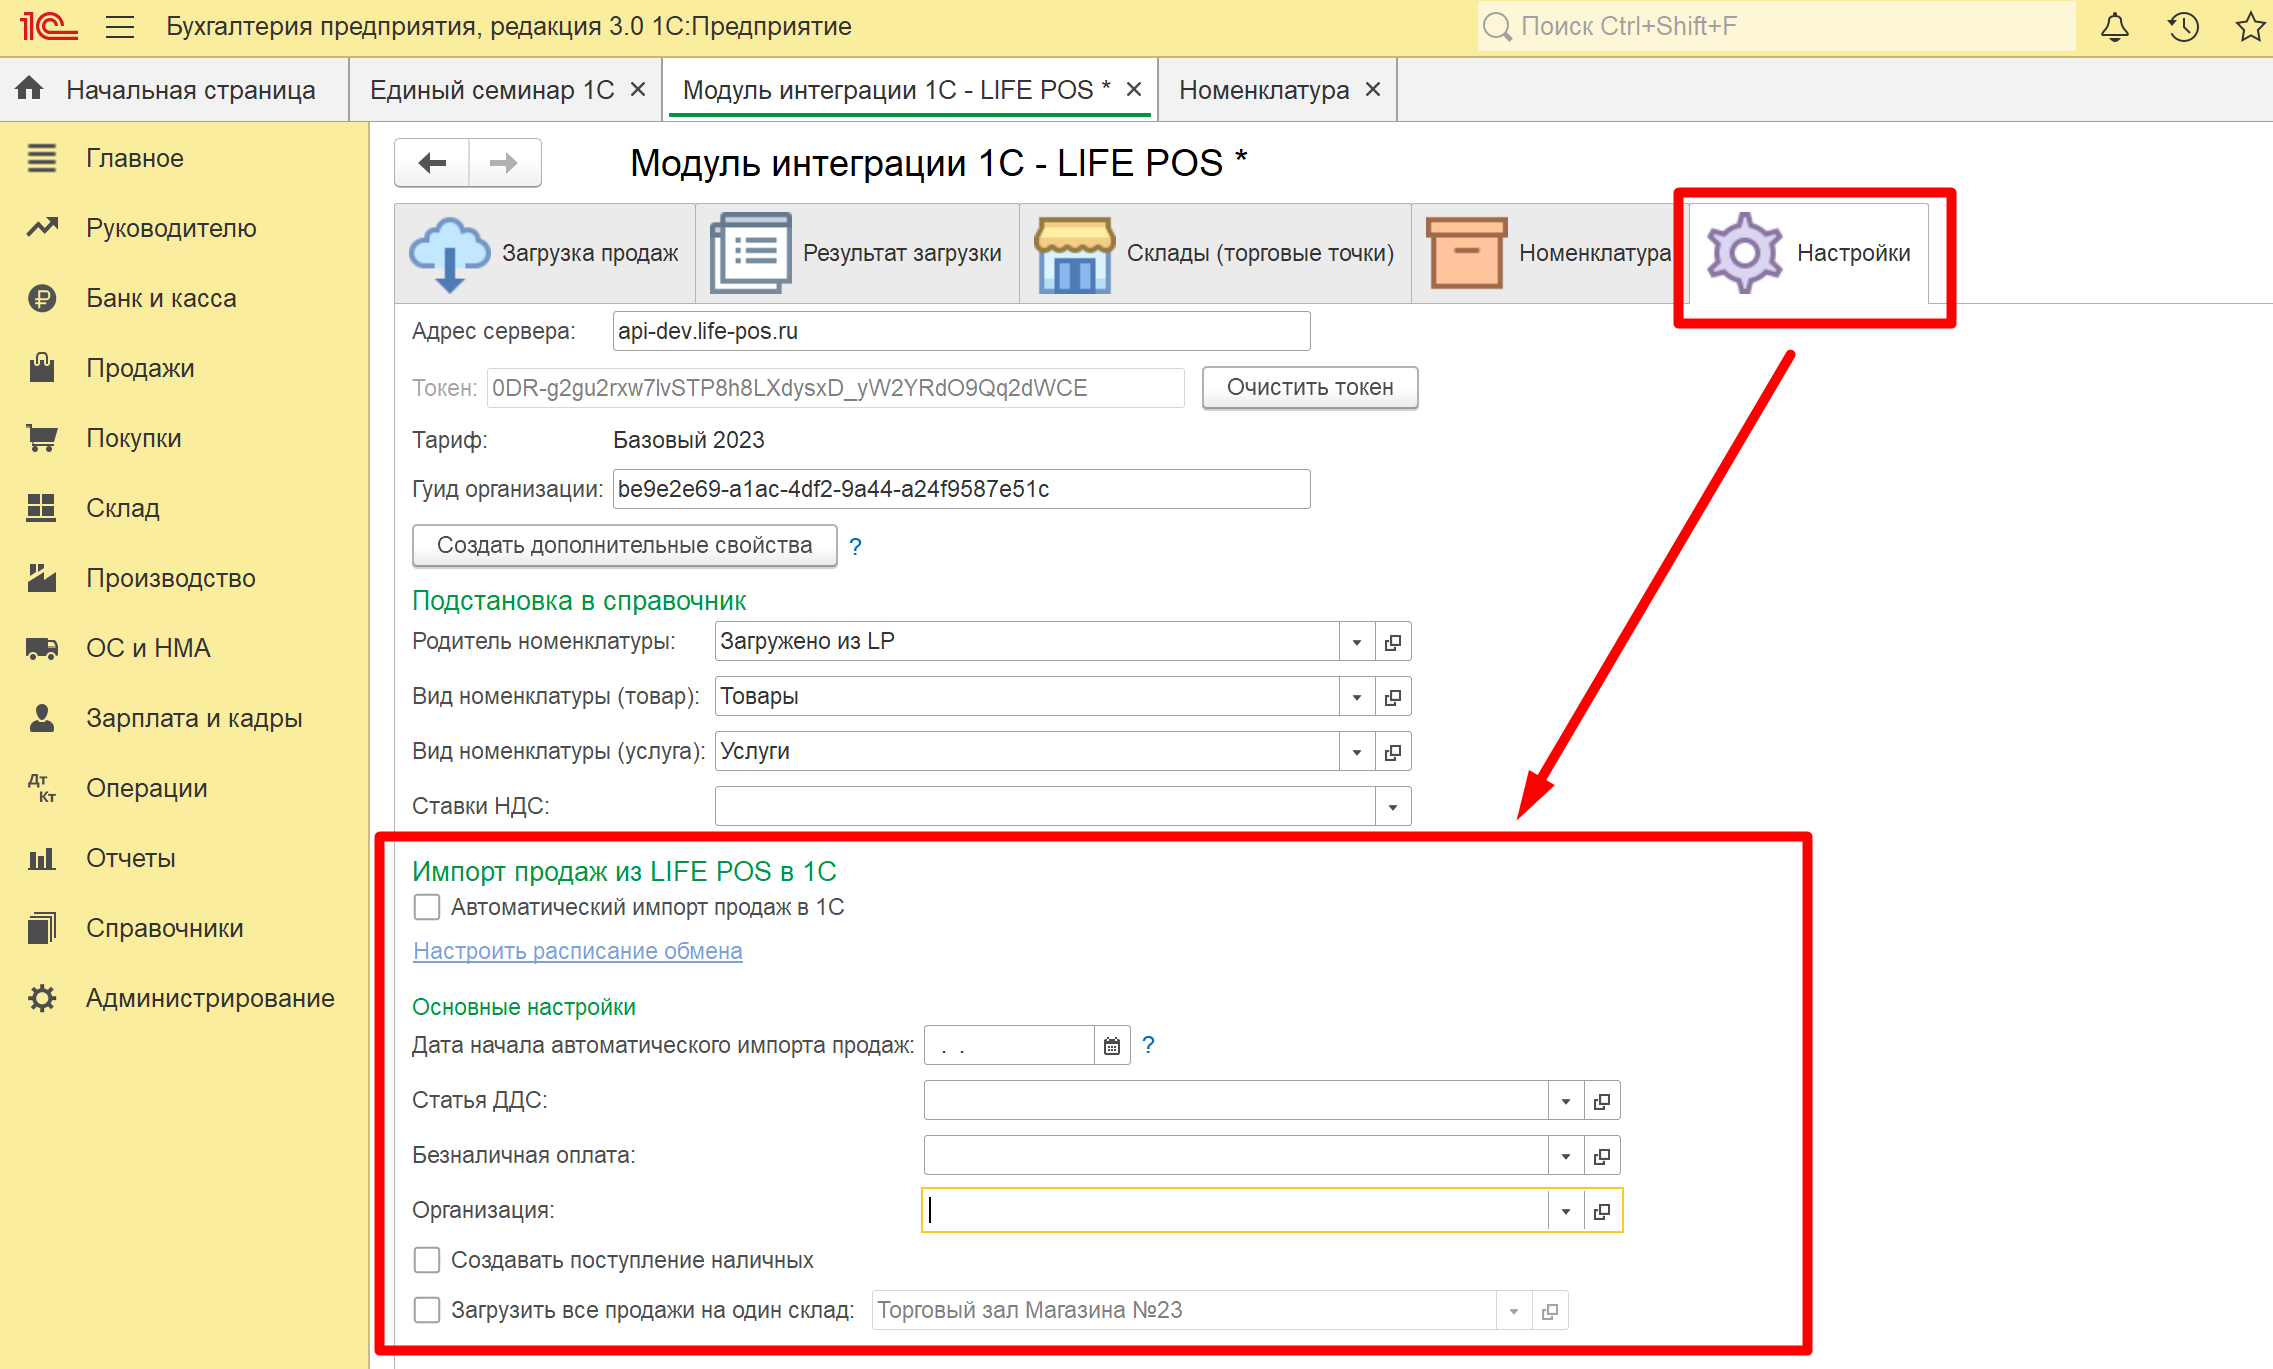Viewport: 2273px width, 1369px height.
Task: Open Вид номенклатуры (товар) item with open icon
Action: tap(1393, 697)
